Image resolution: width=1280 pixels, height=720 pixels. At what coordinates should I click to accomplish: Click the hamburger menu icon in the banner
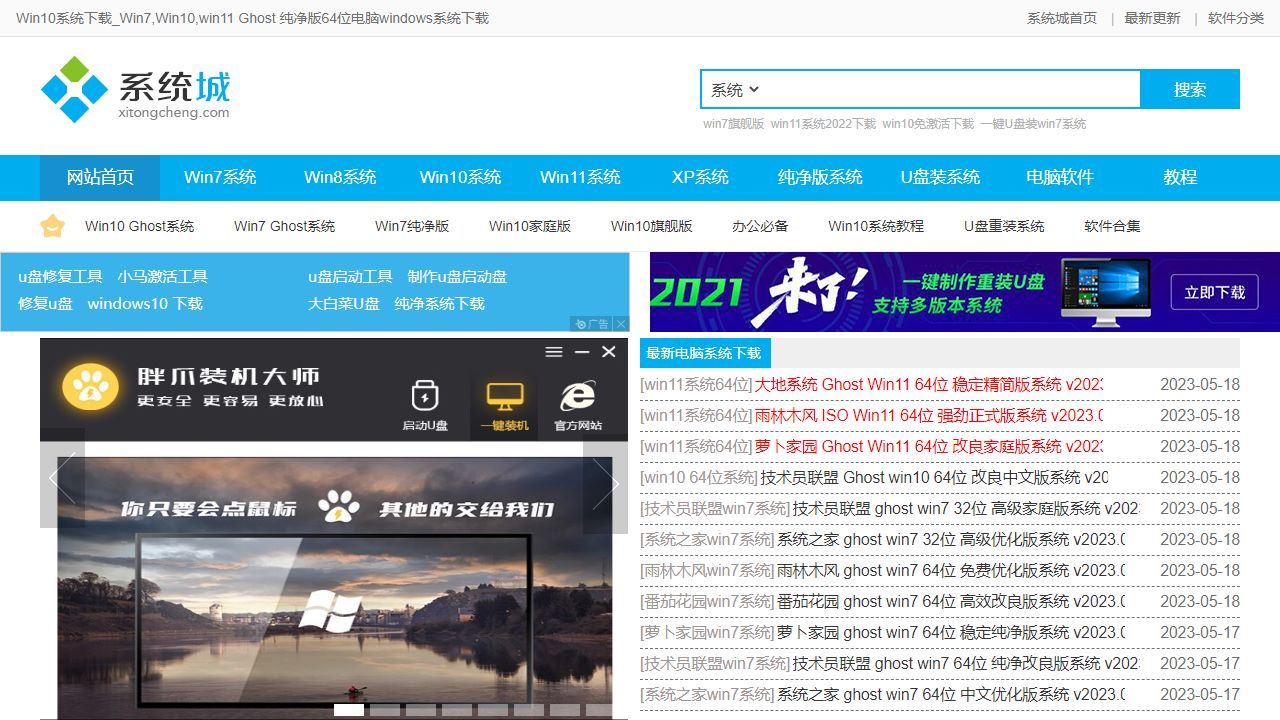554,352
